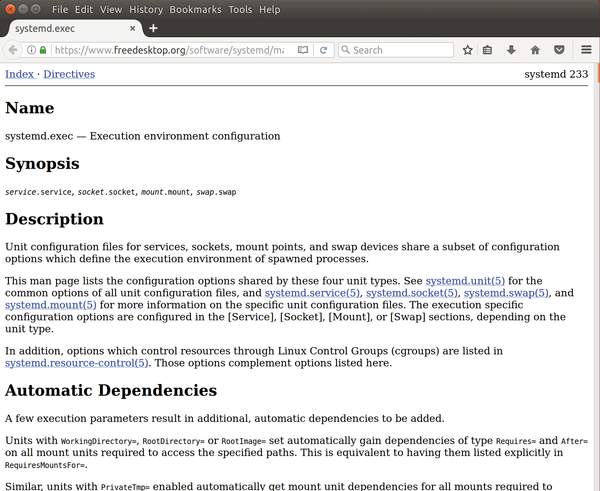Show your bookmarks list icon
Image resolution: width=600 pixels, height=491 pixels.
pos(487,50)
